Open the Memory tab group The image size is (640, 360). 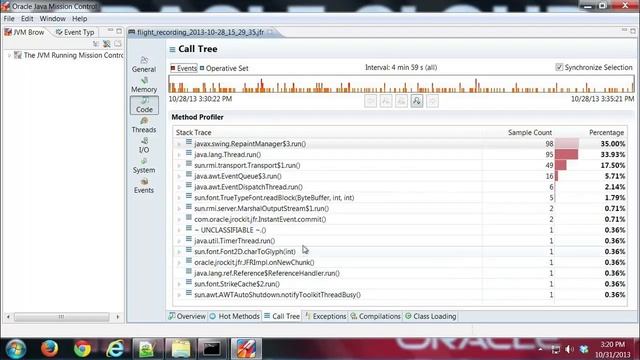[x=144, y=85]
